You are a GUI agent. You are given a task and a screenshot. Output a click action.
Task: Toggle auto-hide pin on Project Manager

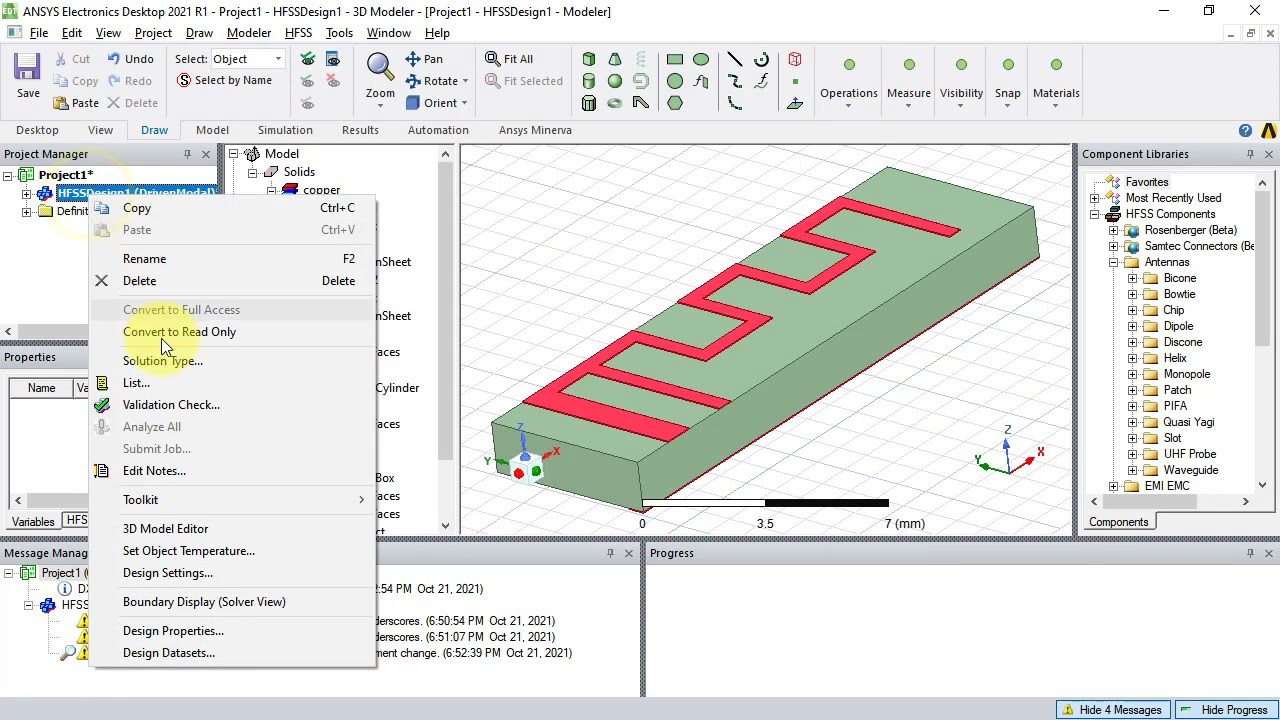point(187,154)
